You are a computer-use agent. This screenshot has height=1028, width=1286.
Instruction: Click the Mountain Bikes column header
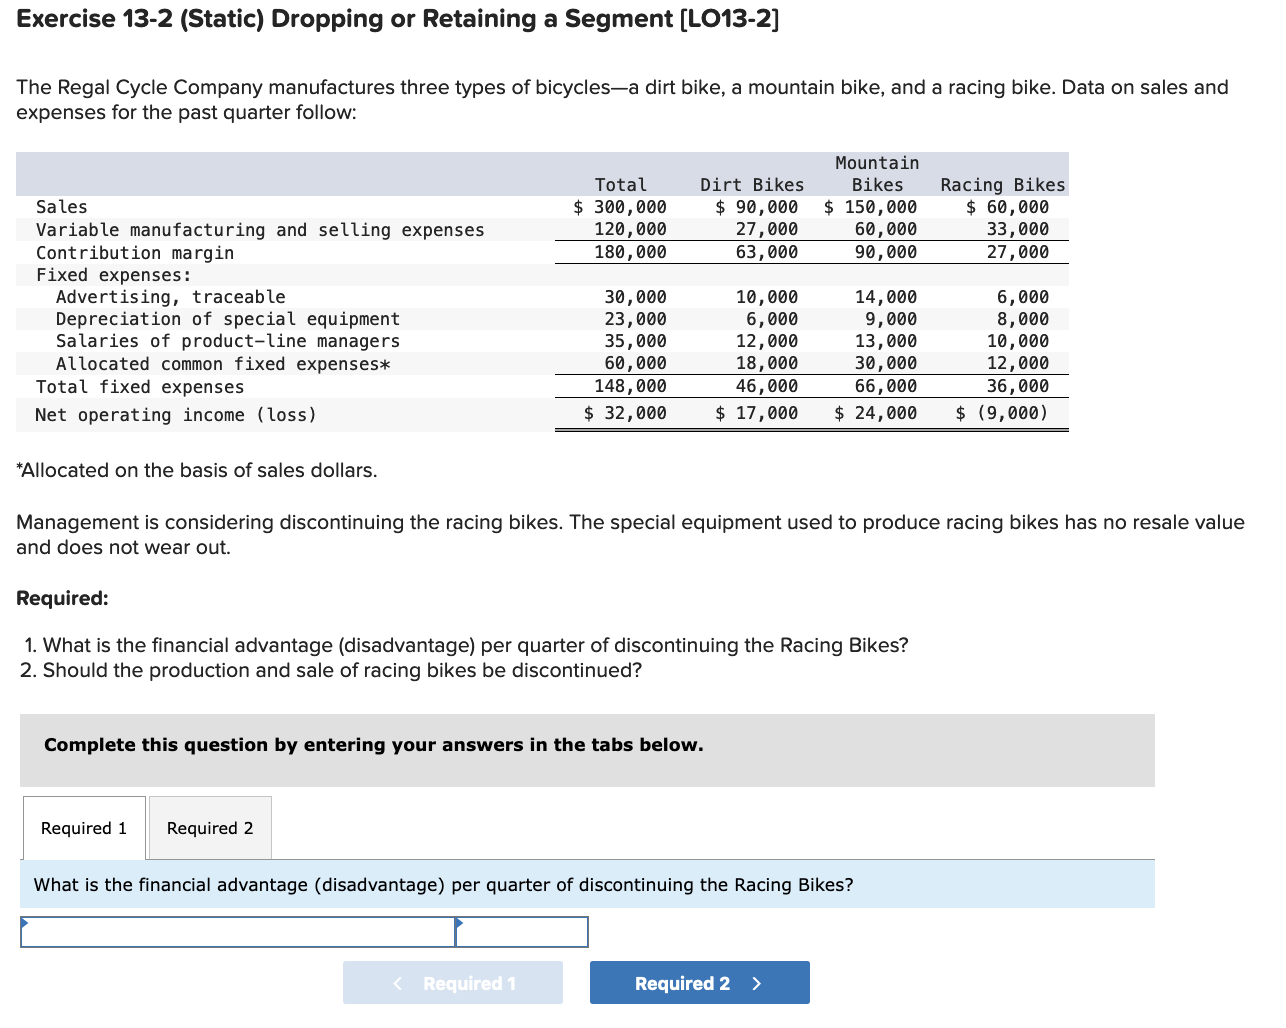[x=876, y=173]
